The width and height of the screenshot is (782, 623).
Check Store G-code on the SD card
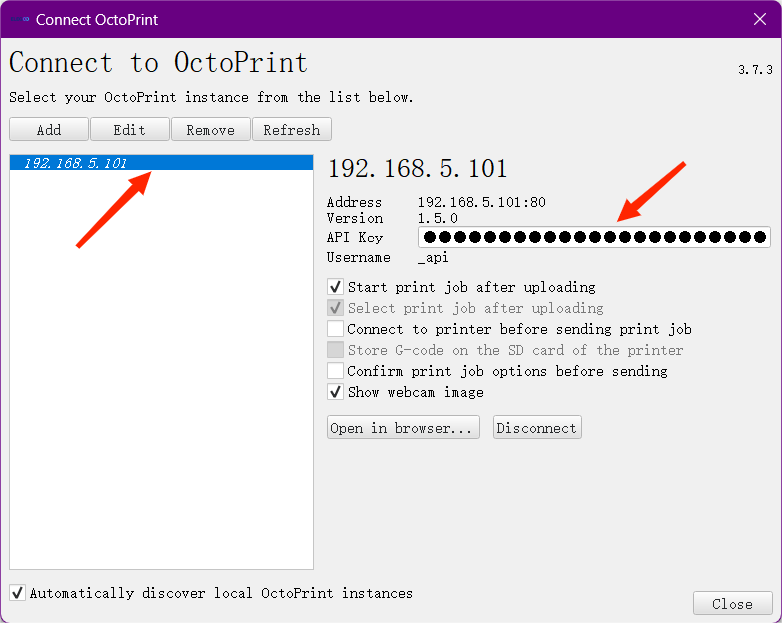336,350
